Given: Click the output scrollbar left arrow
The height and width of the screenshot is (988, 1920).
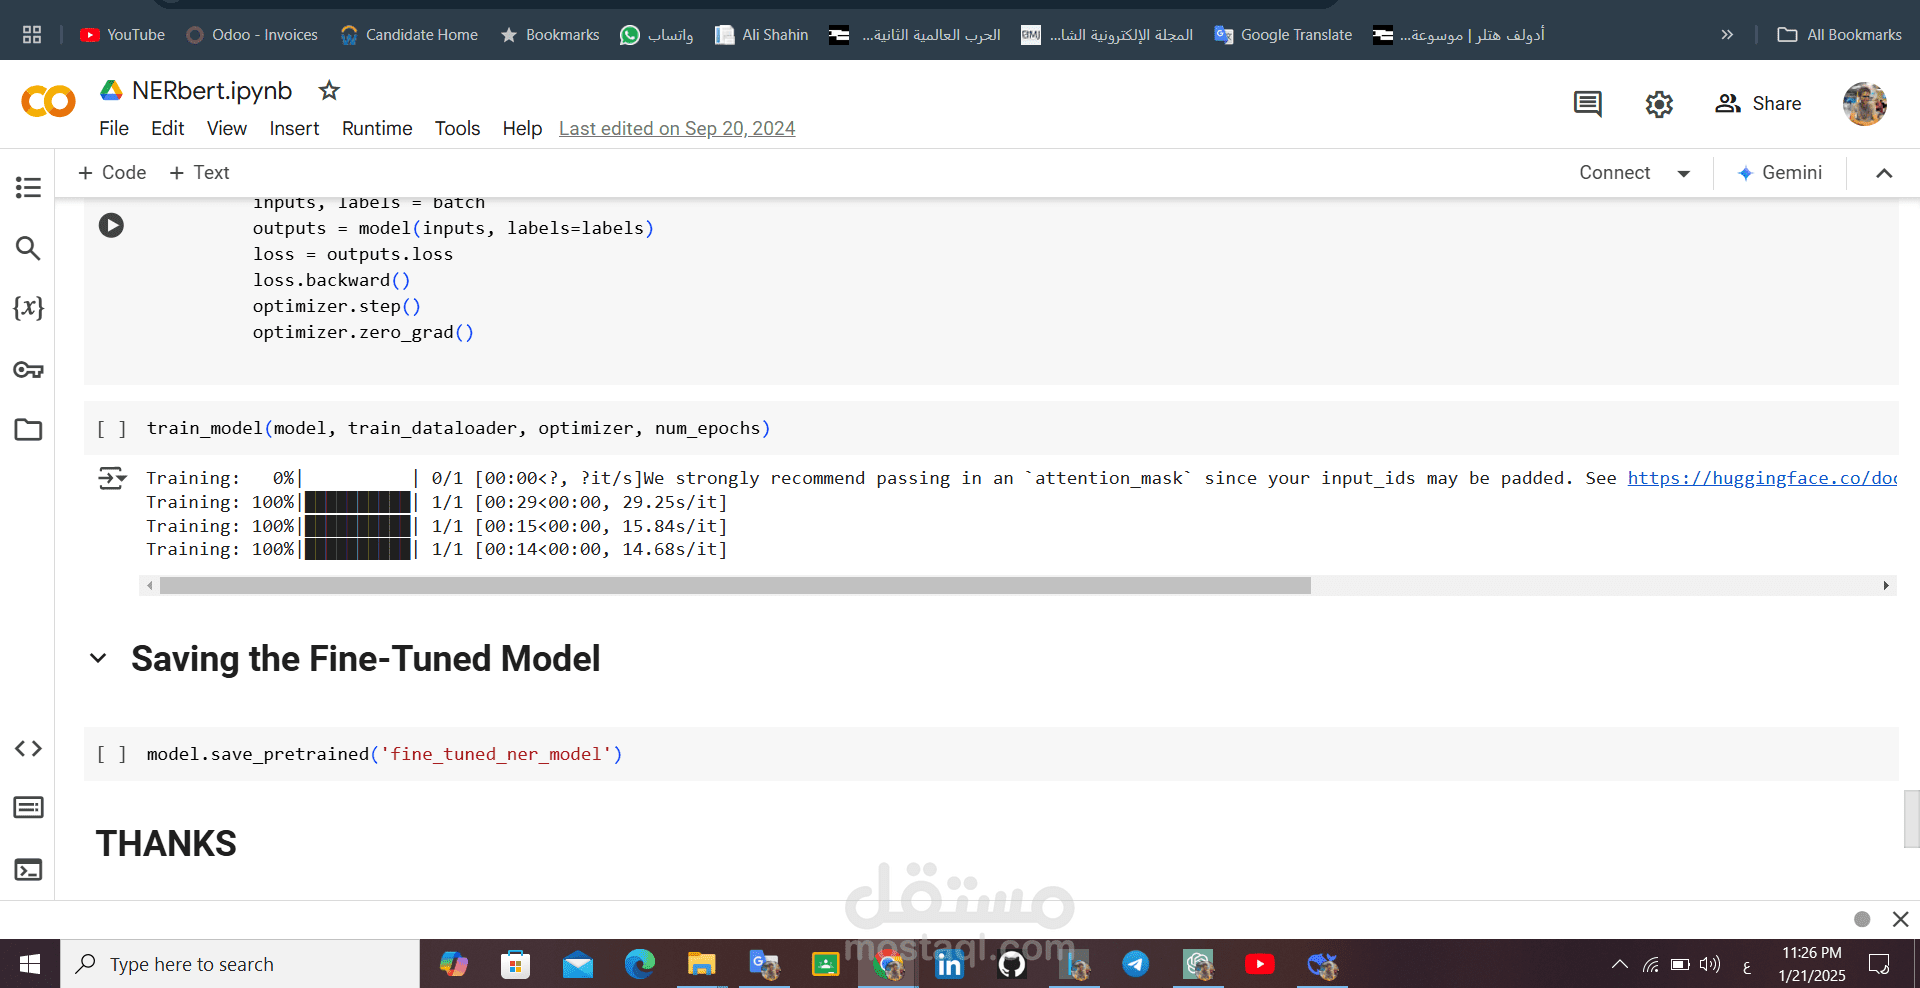Looking at the screenshot, I should coord(150,586).
